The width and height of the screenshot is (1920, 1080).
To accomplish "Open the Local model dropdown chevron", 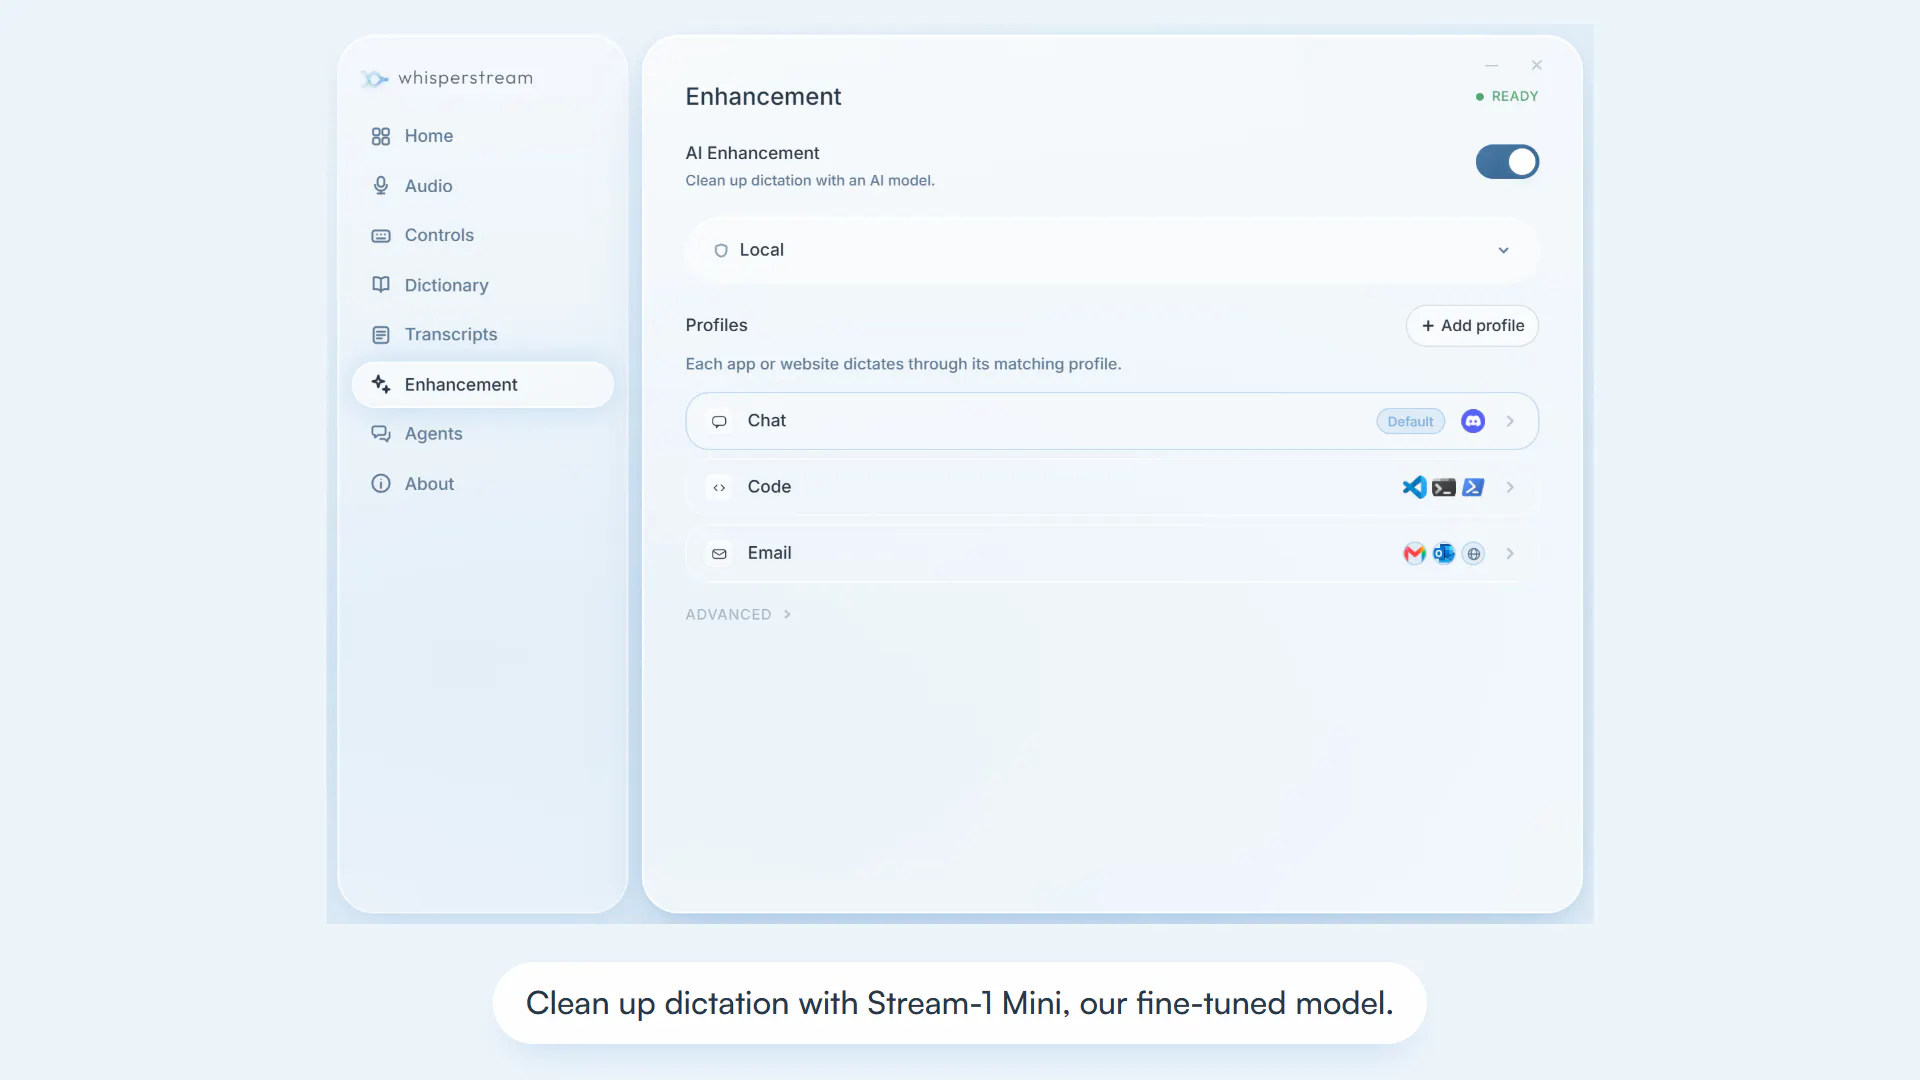I will point(1503,251).
